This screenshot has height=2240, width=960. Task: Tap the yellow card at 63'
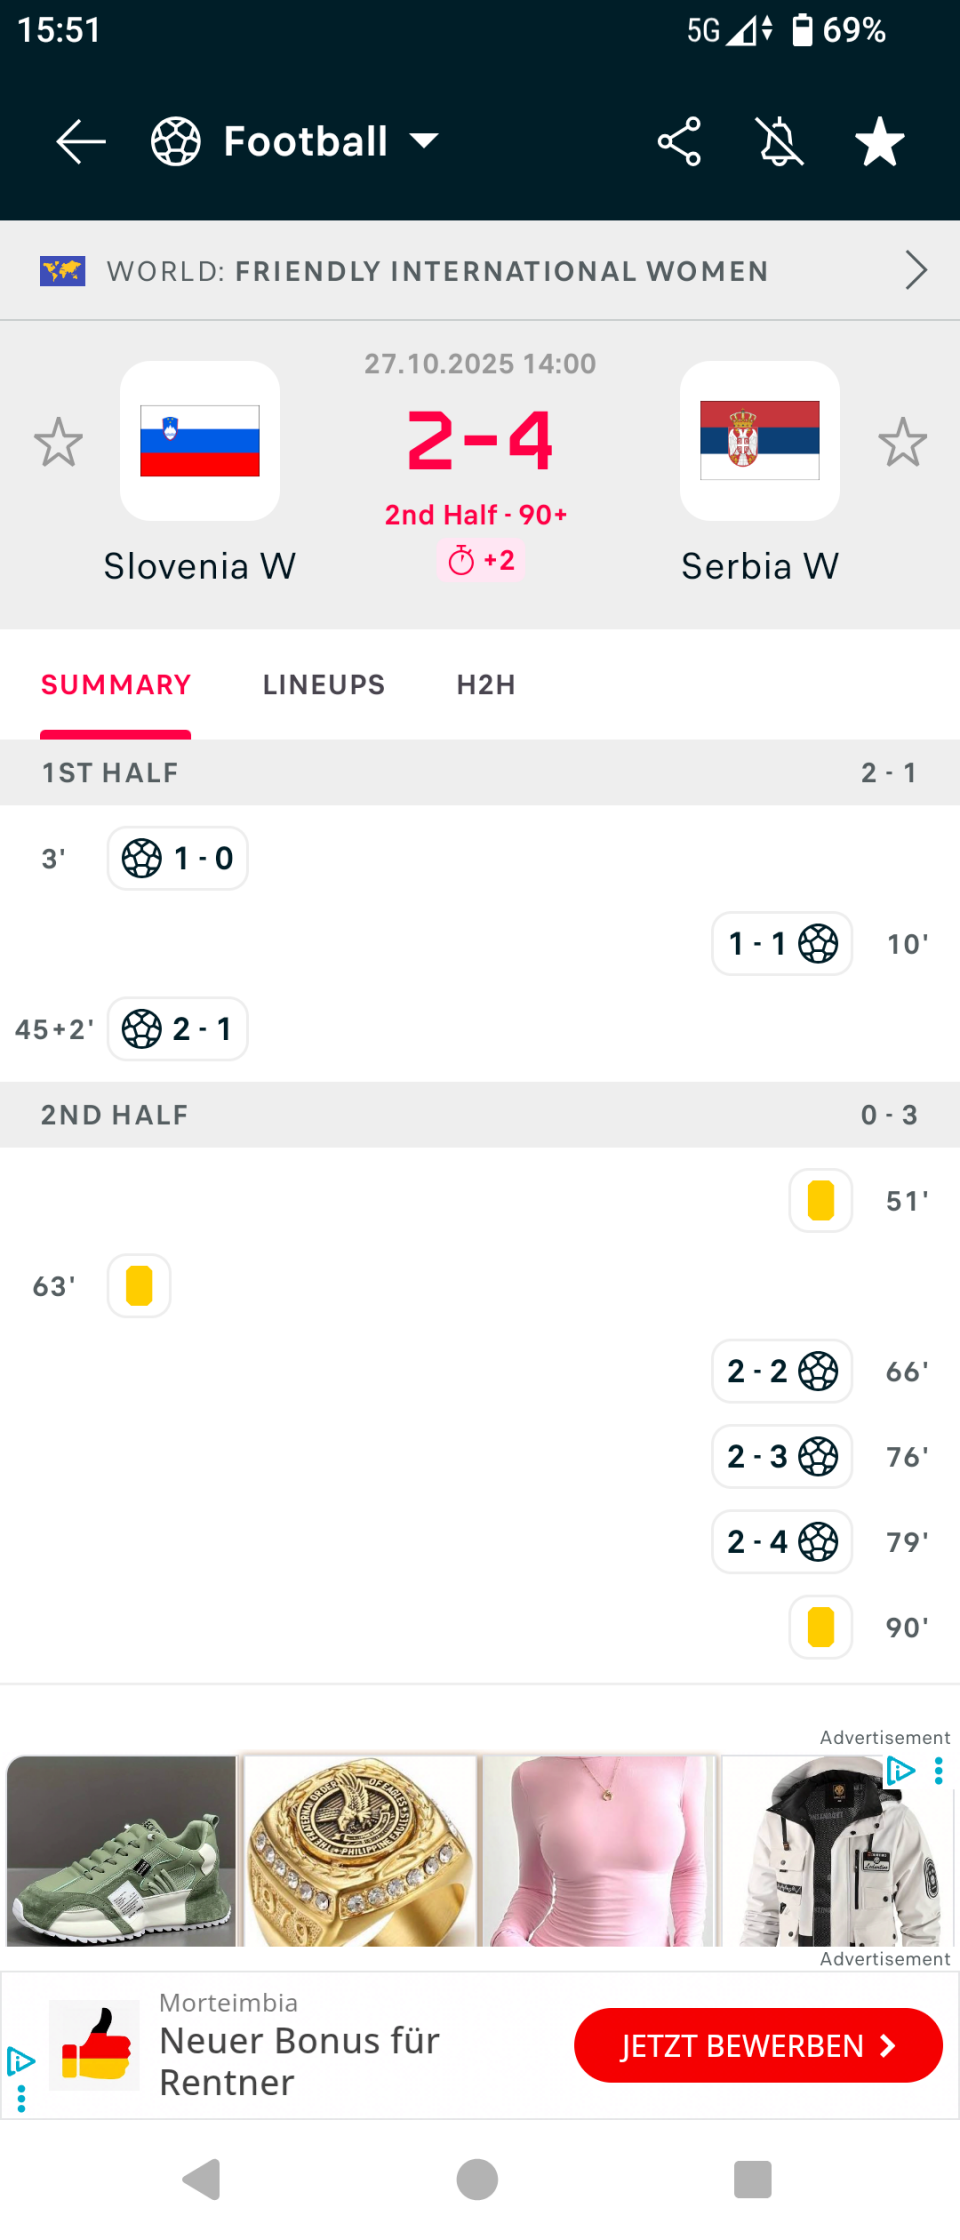(x=139, y=1286)
